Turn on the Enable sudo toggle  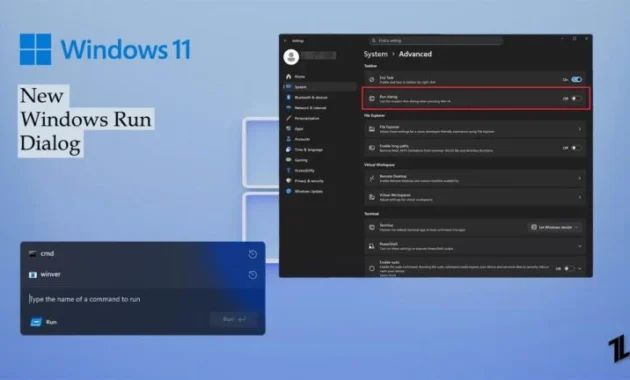569,268
